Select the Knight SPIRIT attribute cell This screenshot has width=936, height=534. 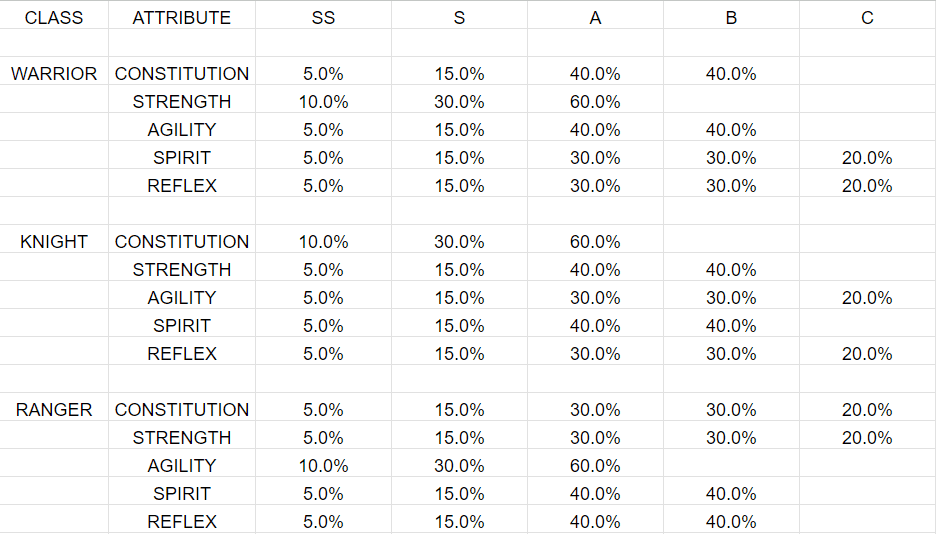pos(181,326)
